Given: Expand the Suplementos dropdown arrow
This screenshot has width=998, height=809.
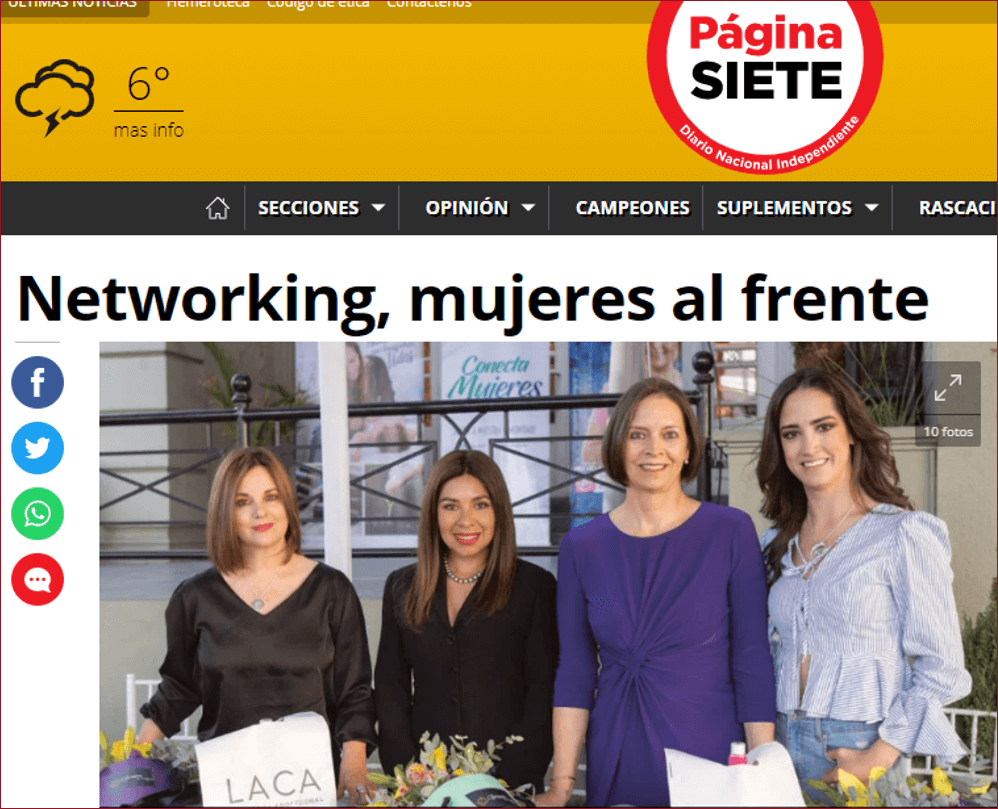Looking at the screenshot, I should pos(872,208).
